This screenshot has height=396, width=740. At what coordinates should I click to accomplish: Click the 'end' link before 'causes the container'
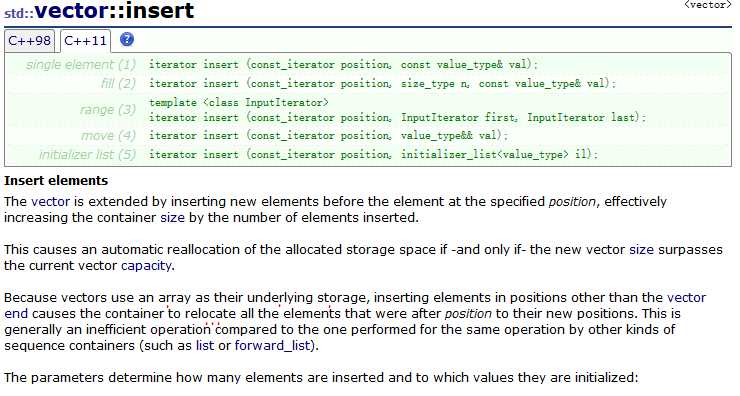[16, 314]
